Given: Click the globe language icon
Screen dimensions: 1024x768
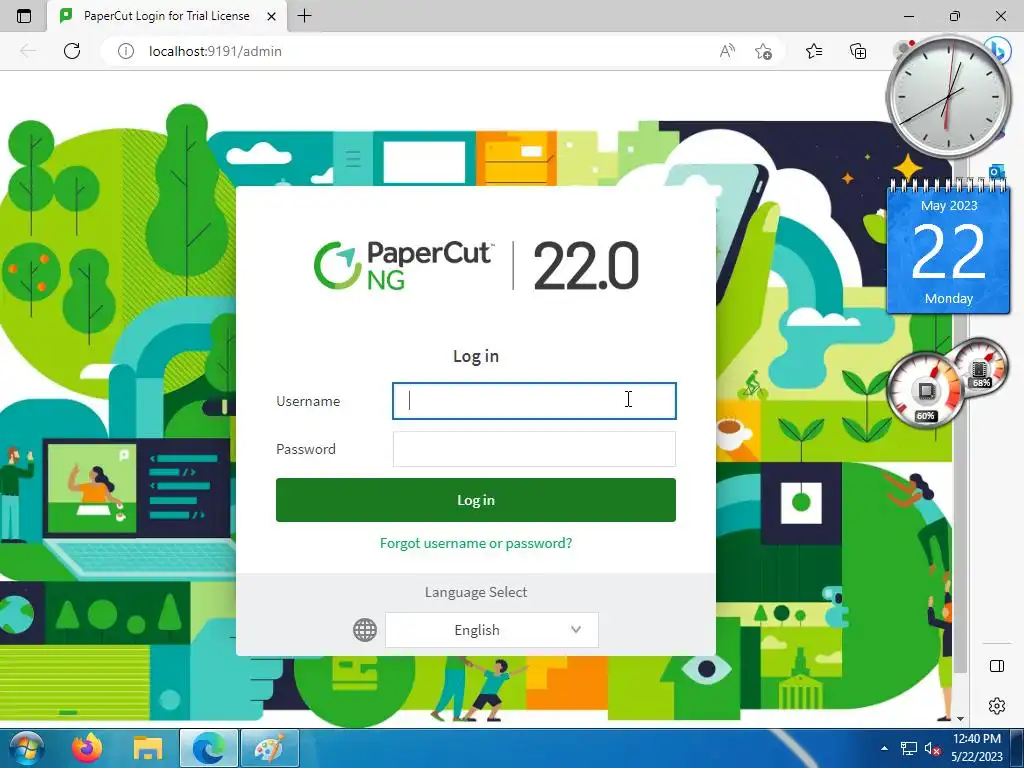Looking at the screenshot, I should point(365,630).
